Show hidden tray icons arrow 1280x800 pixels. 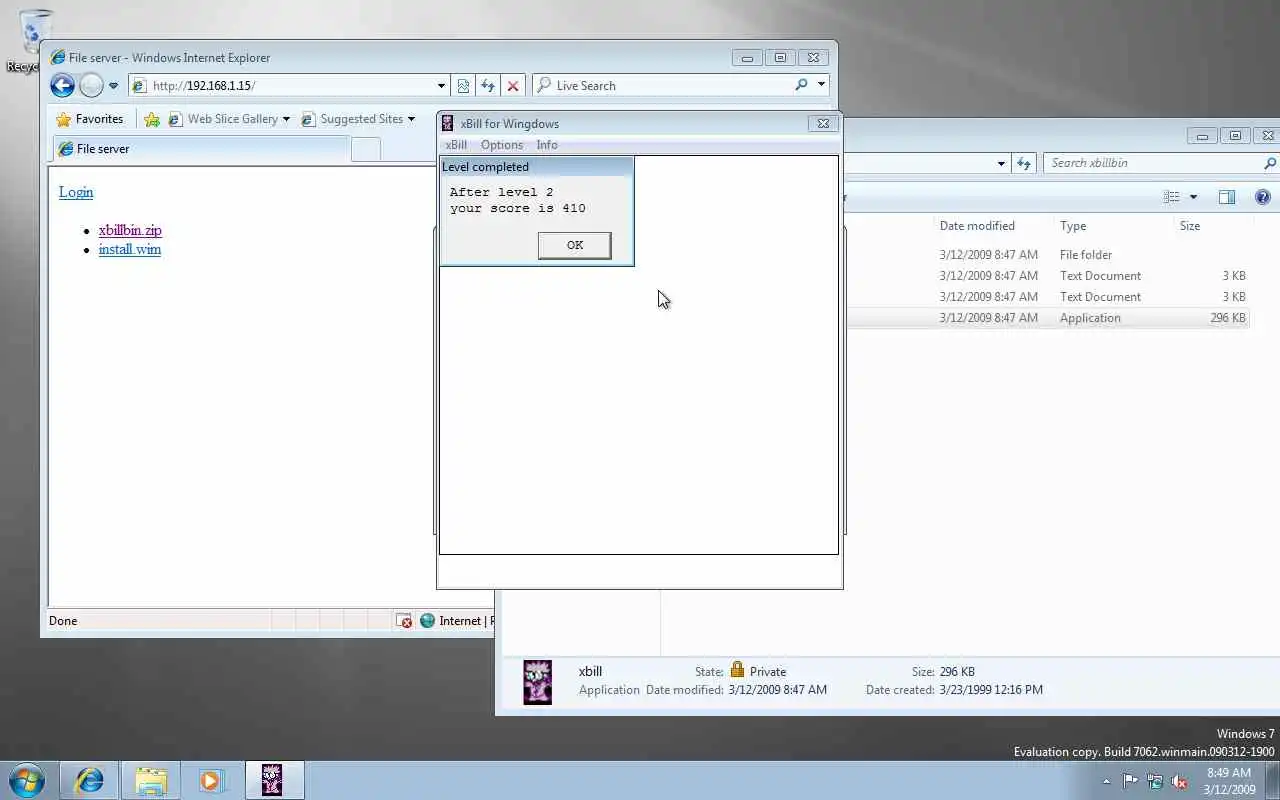point(1106,782)
